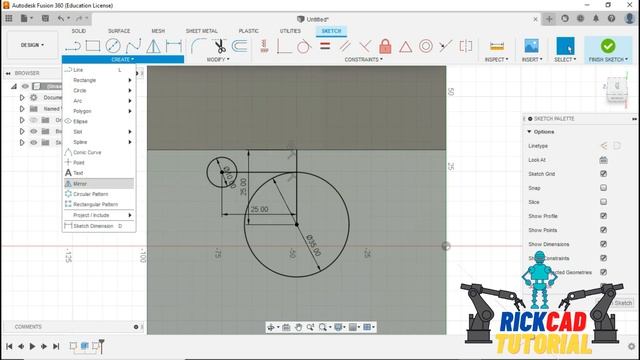Choose Mirror from the Create menu
The width and height of the screenshot is (640, 360).
99,184
